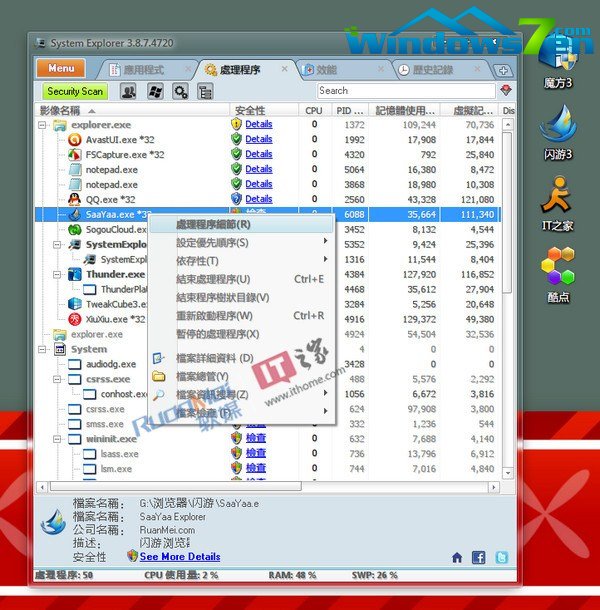Choose 結束處理程序(U) from context menu
This screenshot has width=600, height=610.
click(x=213, y=279)
